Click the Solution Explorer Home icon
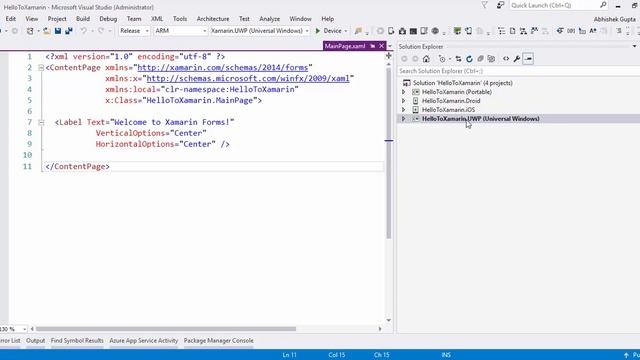The width and height of the screenshot is (640, 360). (426, 59)
